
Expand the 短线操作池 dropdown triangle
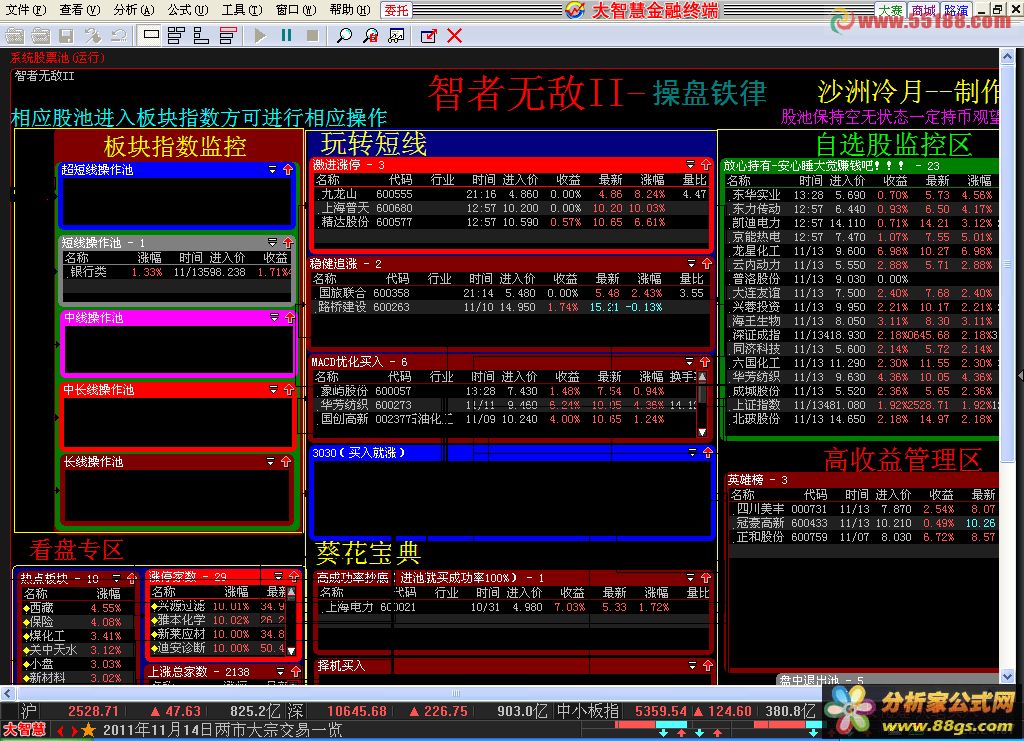tap(272, 242)
